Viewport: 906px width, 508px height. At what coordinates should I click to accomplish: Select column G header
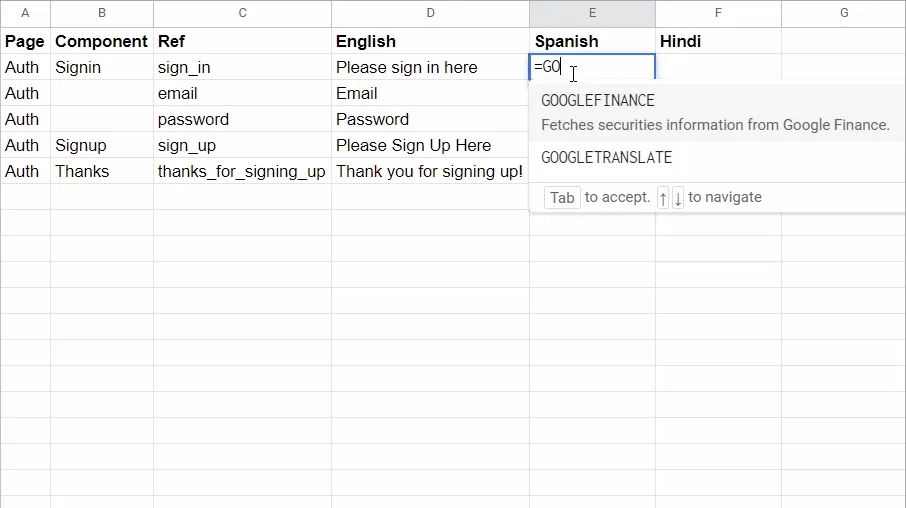(844, 13)
